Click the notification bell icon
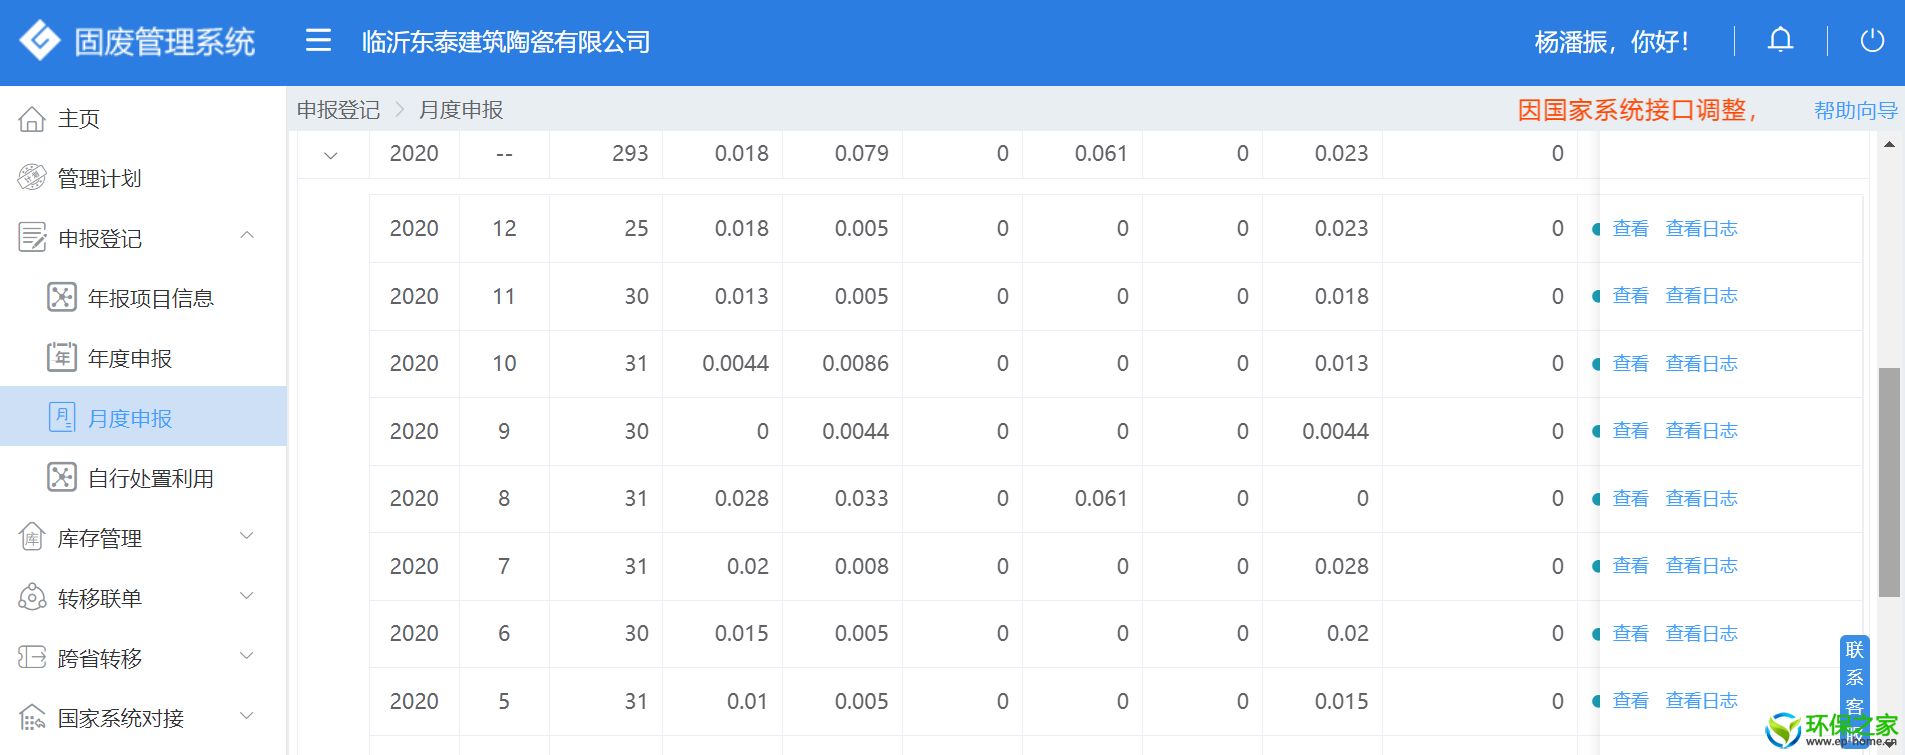The image size is (1905, 755). pyautogui.click(x=1780, y=40)
